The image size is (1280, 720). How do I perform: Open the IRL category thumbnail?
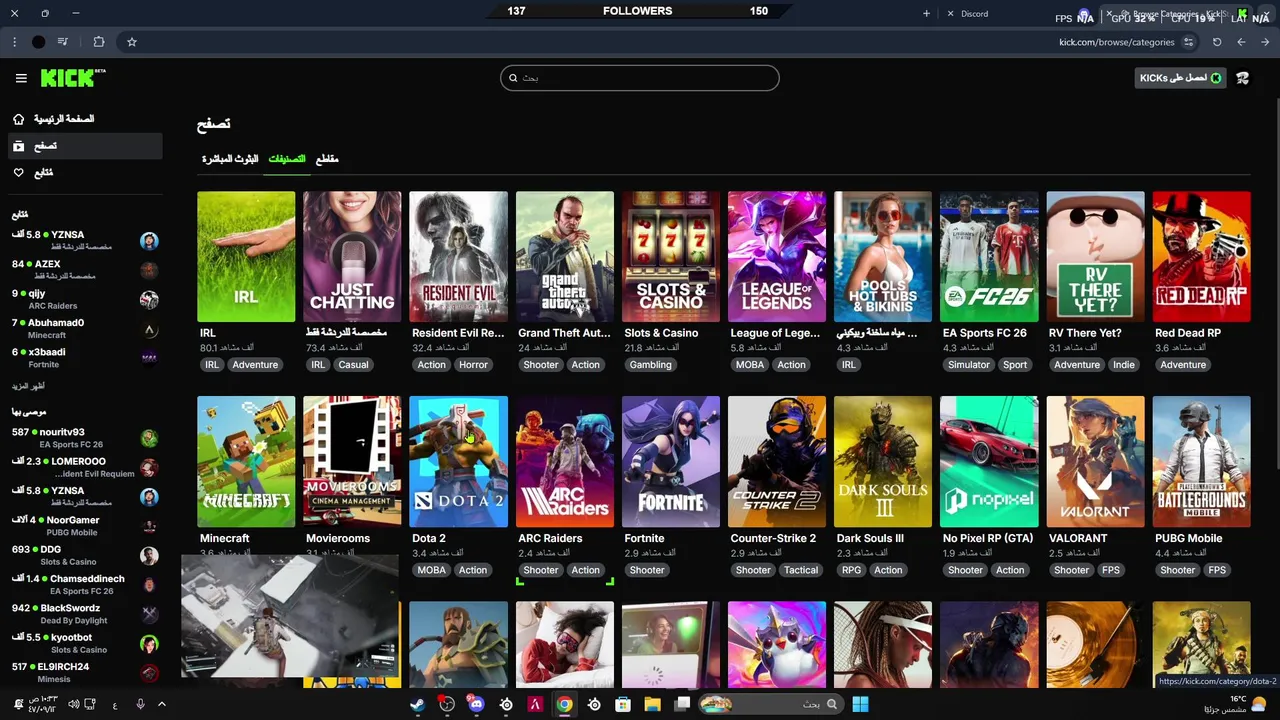(246, 257)
